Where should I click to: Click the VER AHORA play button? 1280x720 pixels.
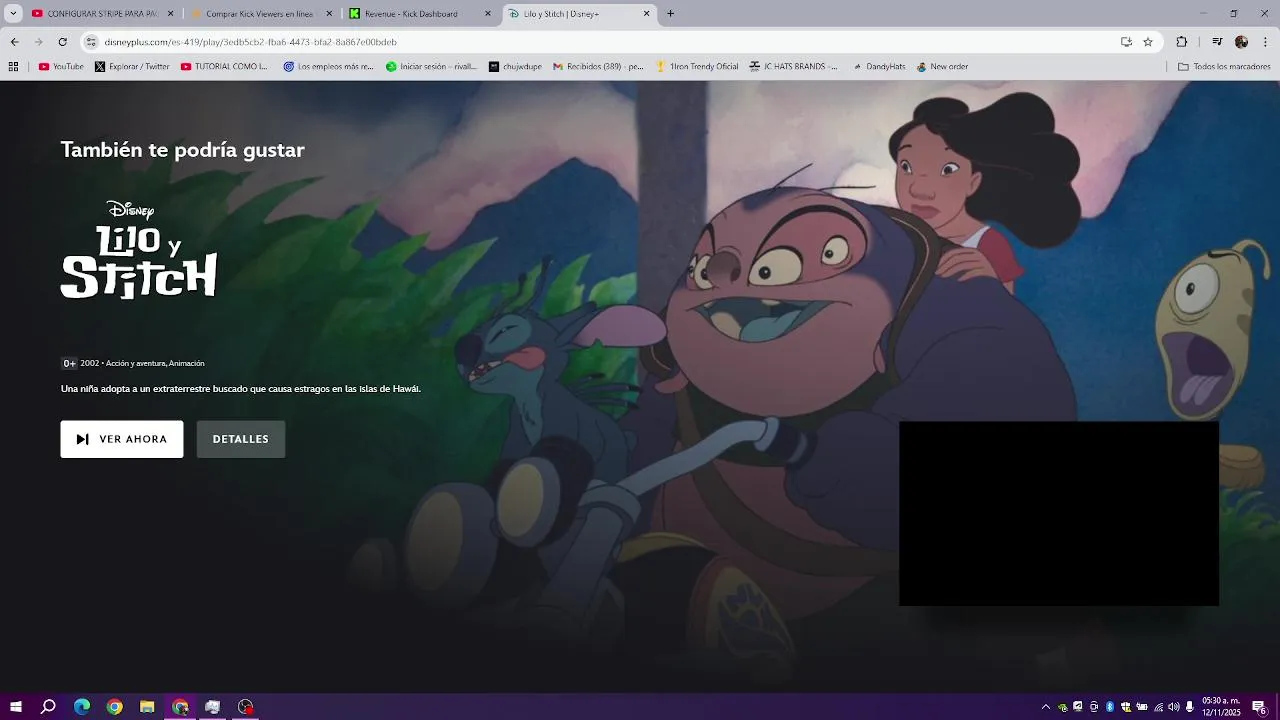click(x=122, y=439)
